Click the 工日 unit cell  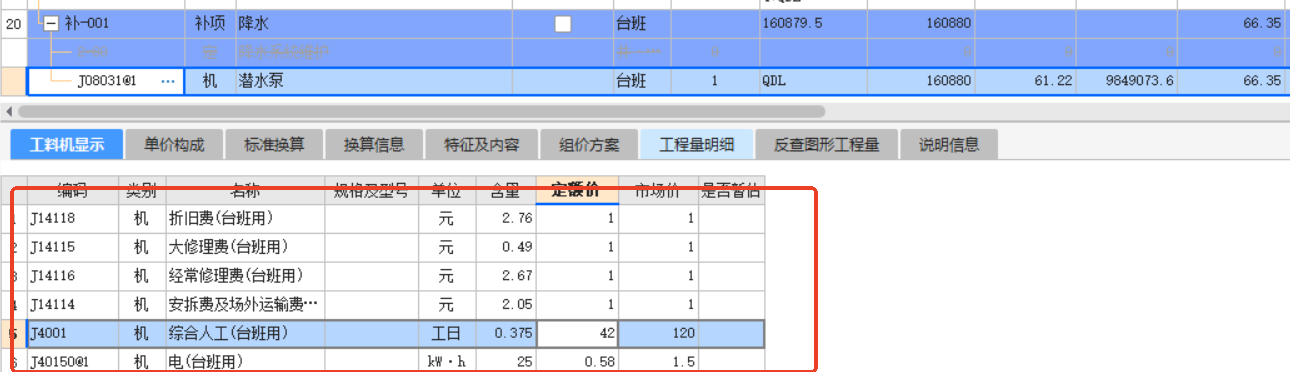[x=447, y=333]
